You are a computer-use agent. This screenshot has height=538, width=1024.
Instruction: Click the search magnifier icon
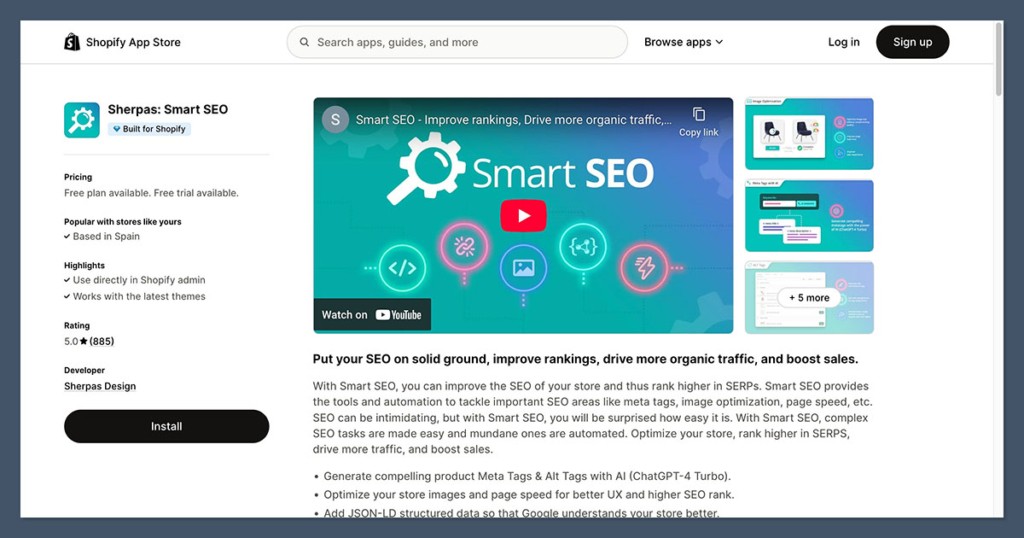pos(304,42)
